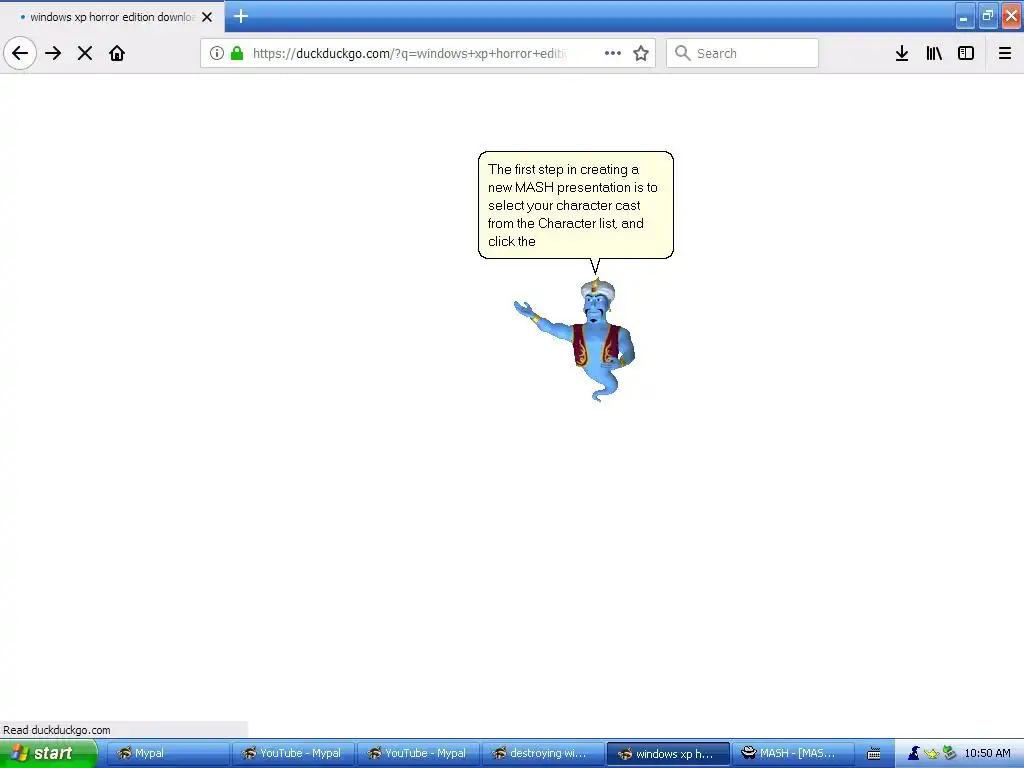
Task: Switch to the MASH taskbar window
Action: (x=793, y=753)
